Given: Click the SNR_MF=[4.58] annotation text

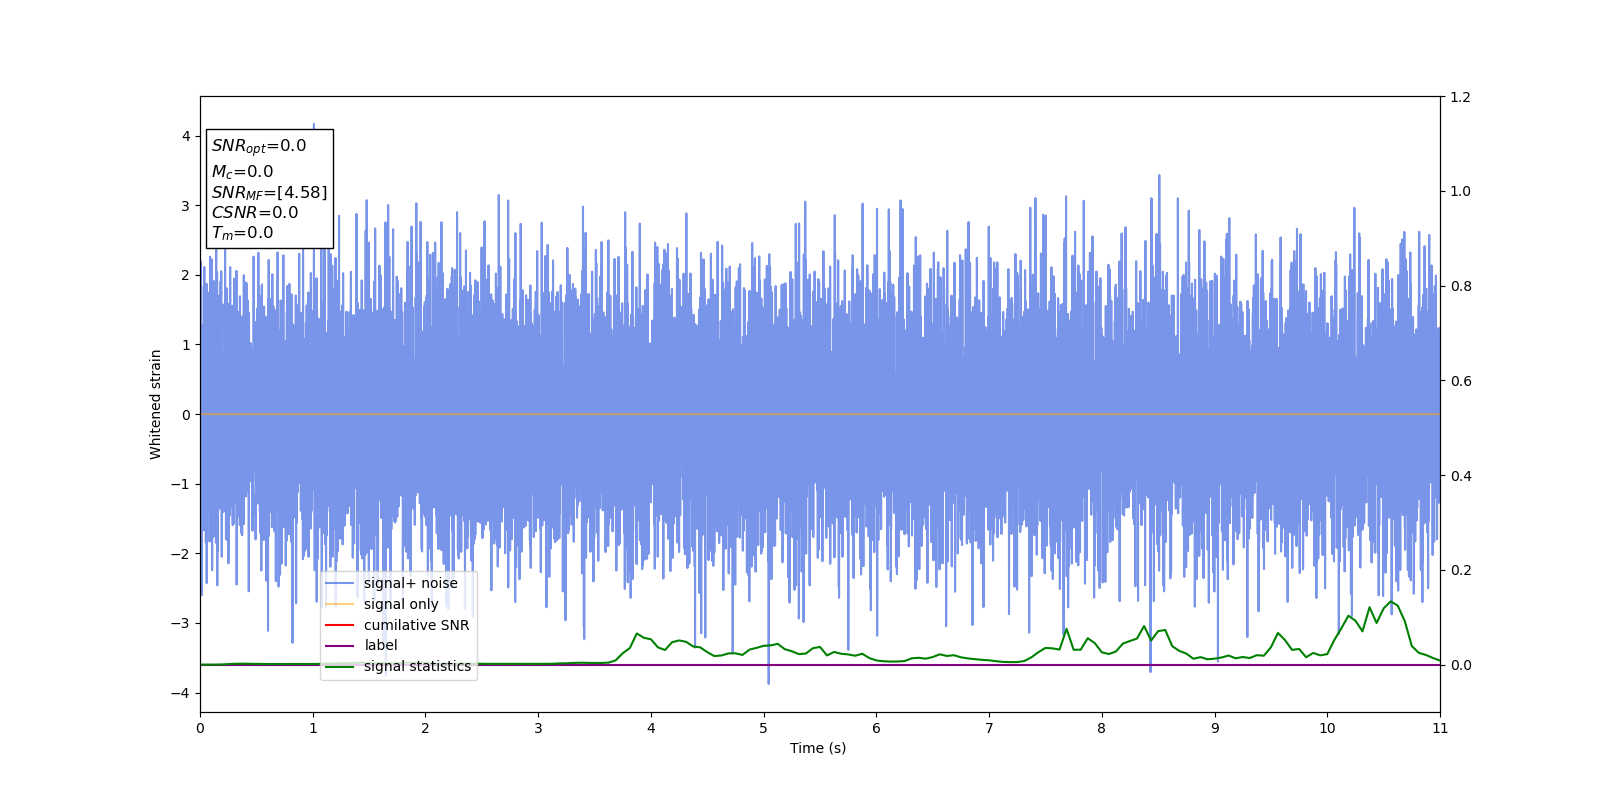Looking at the screenshot, I should pos(269,192).
